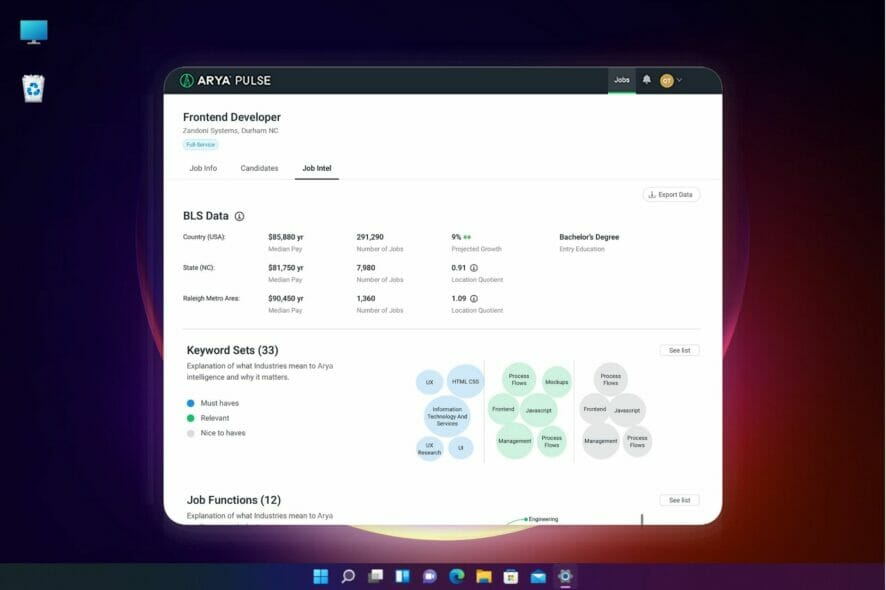Screen dimensions: 886x590
Task: Click the info icon beside BLS Data
Action: click(240, 216)
